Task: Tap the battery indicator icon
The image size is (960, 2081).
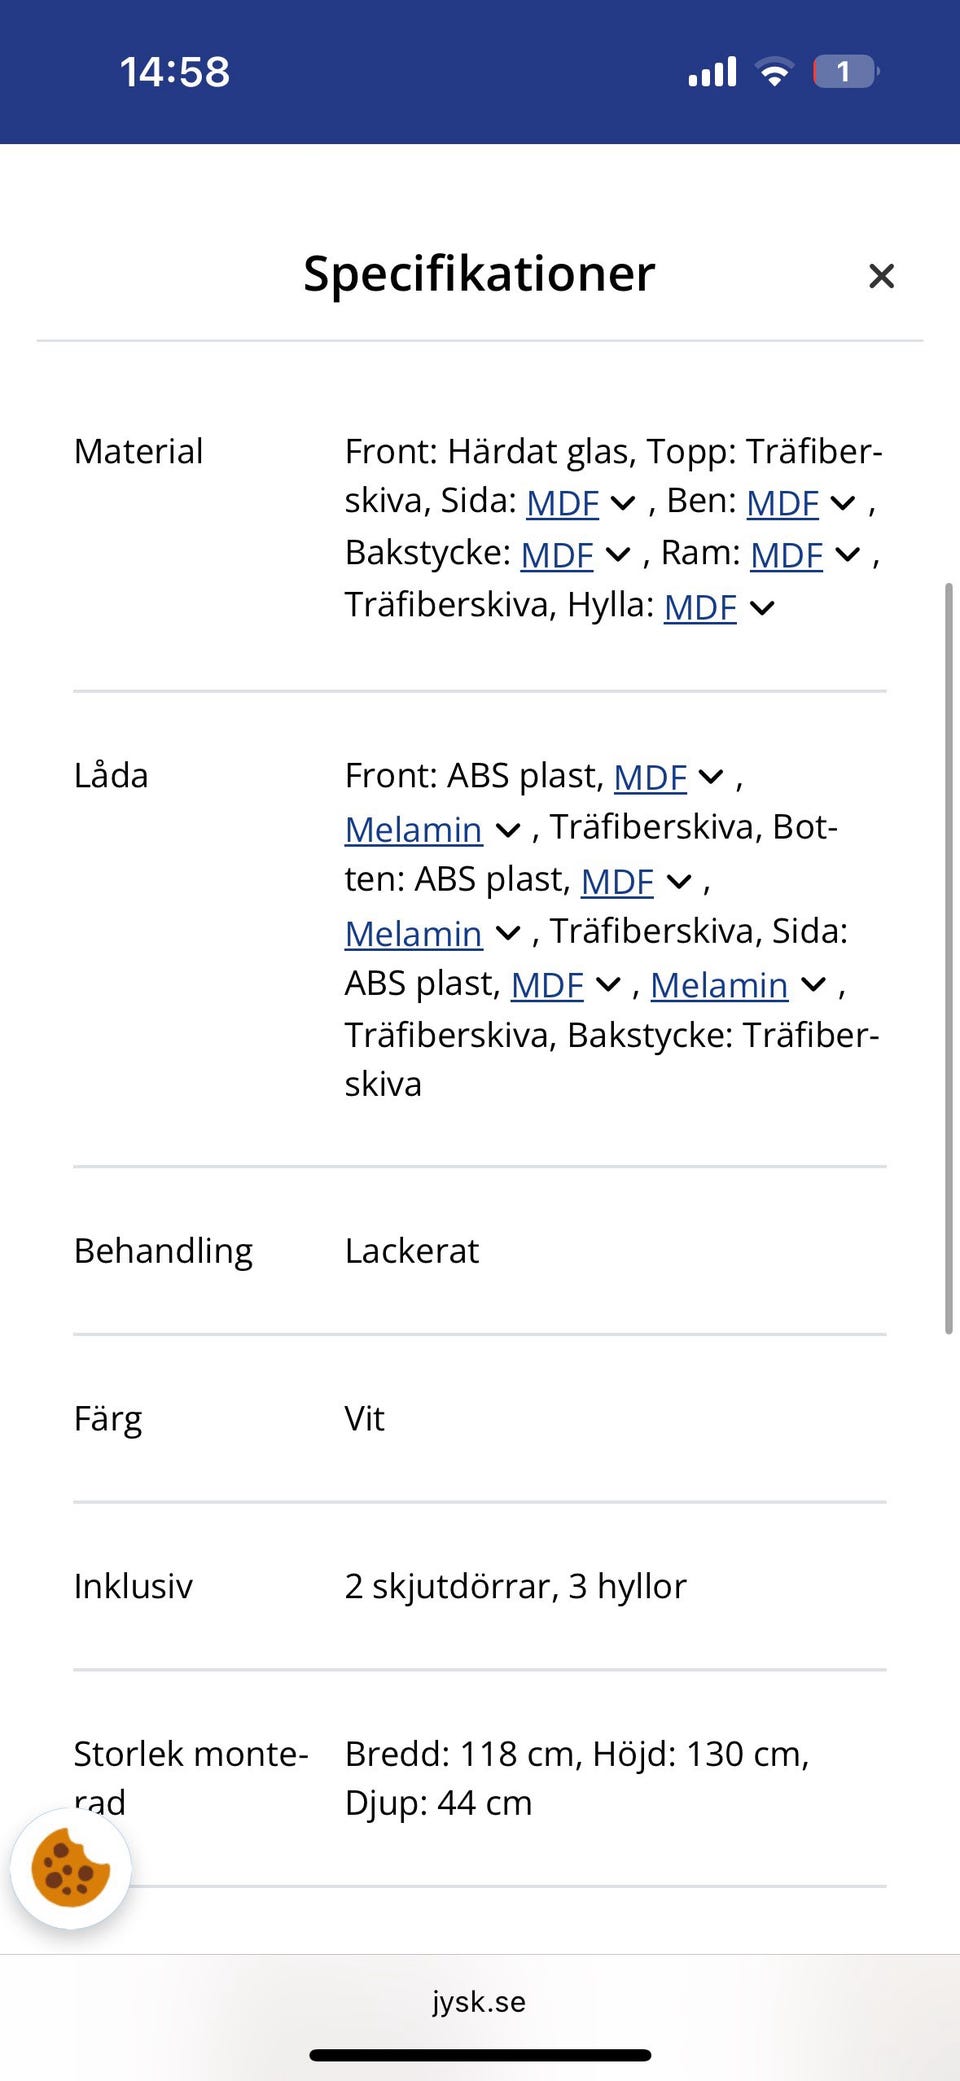Action: pyautogui.click(x=845, y=72)
